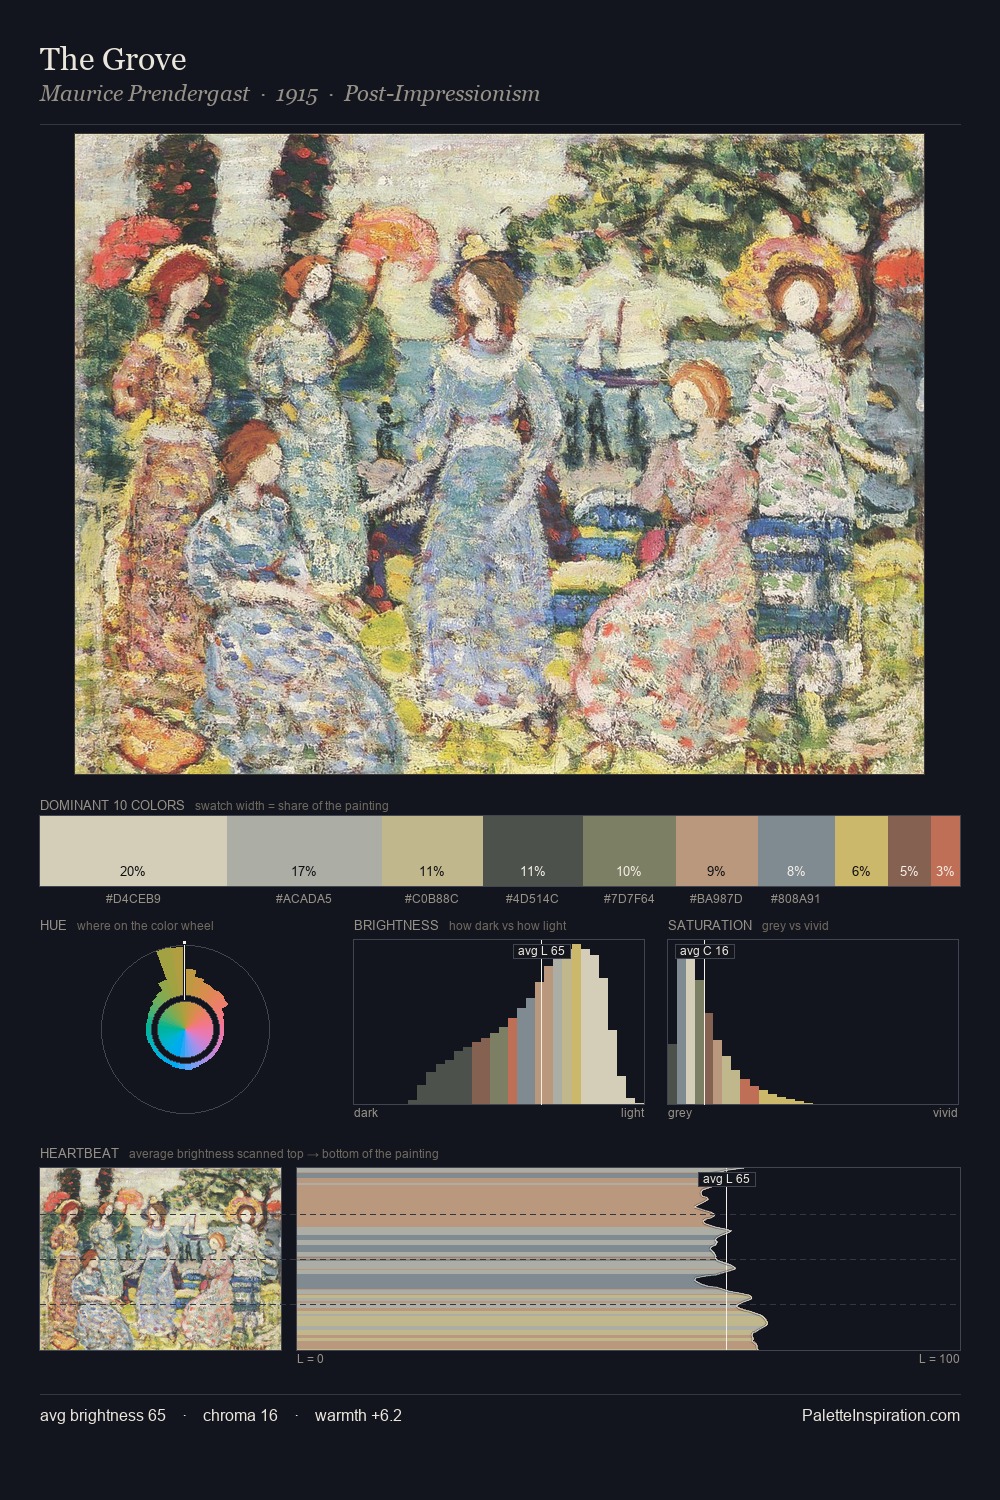Viewport: 1000px width, 1500px height.
Task: Select the 5% brown swatch
Action: [909, 851]
